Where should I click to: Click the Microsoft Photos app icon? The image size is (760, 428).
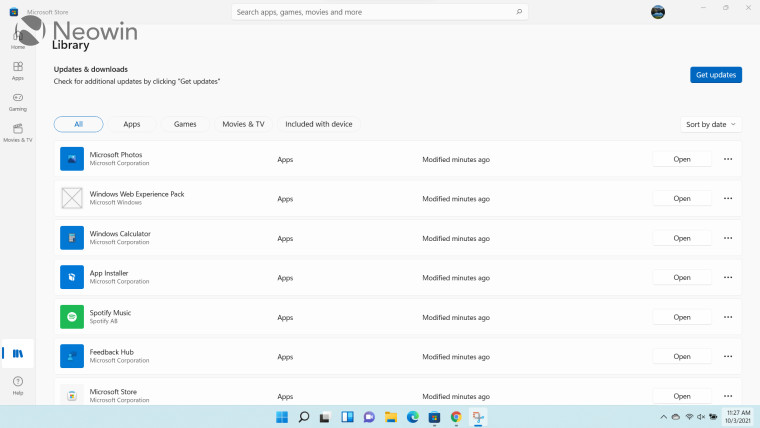tap(72, 159)
